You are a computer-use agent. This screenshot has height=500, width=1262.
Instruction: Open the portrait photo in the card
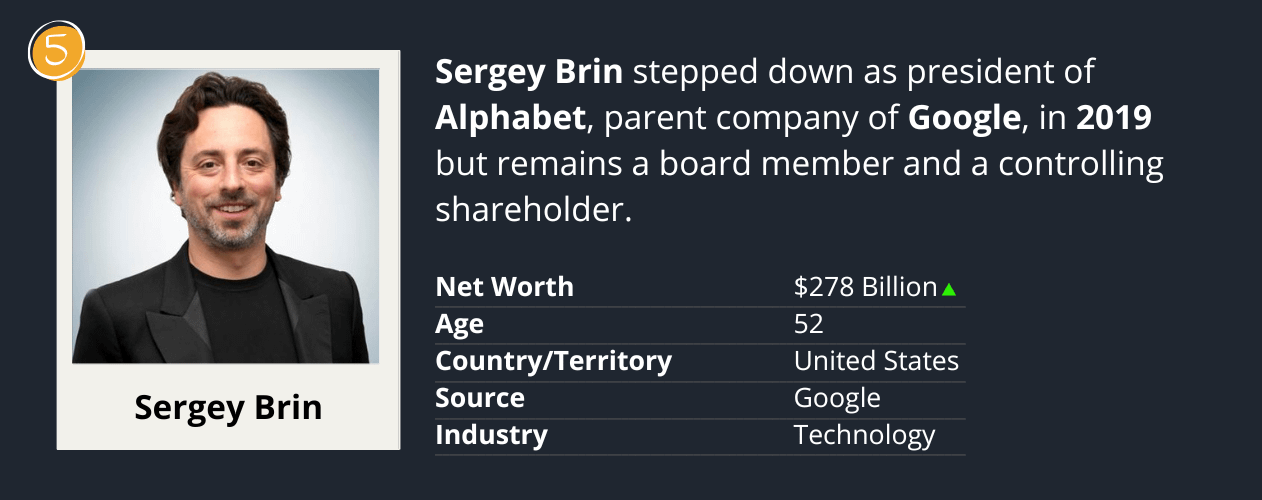tap(226, 216)
